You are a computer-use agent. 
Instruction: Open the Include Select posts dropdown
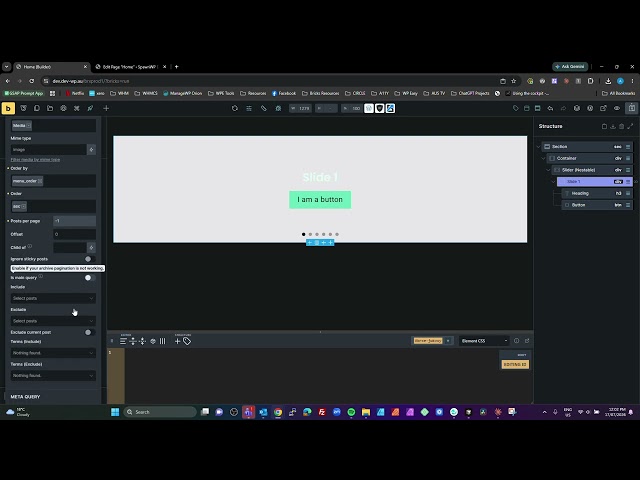click(x=53, y=298)
